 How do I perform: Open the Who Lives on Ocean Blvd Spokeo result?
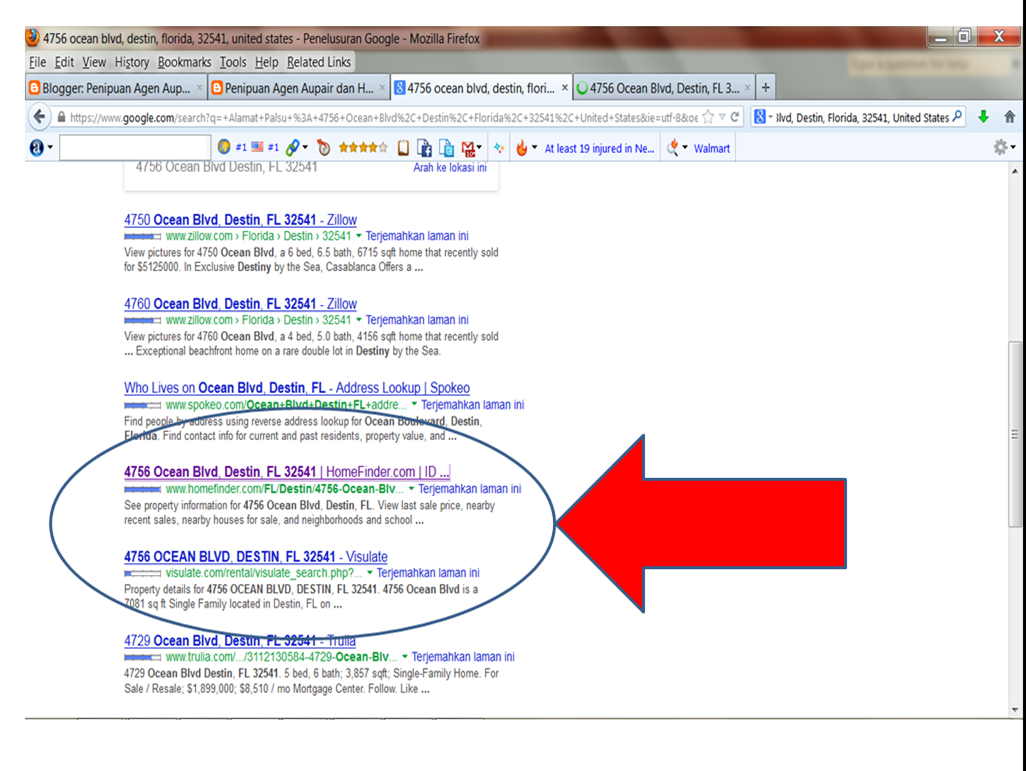tap(297, 387)
